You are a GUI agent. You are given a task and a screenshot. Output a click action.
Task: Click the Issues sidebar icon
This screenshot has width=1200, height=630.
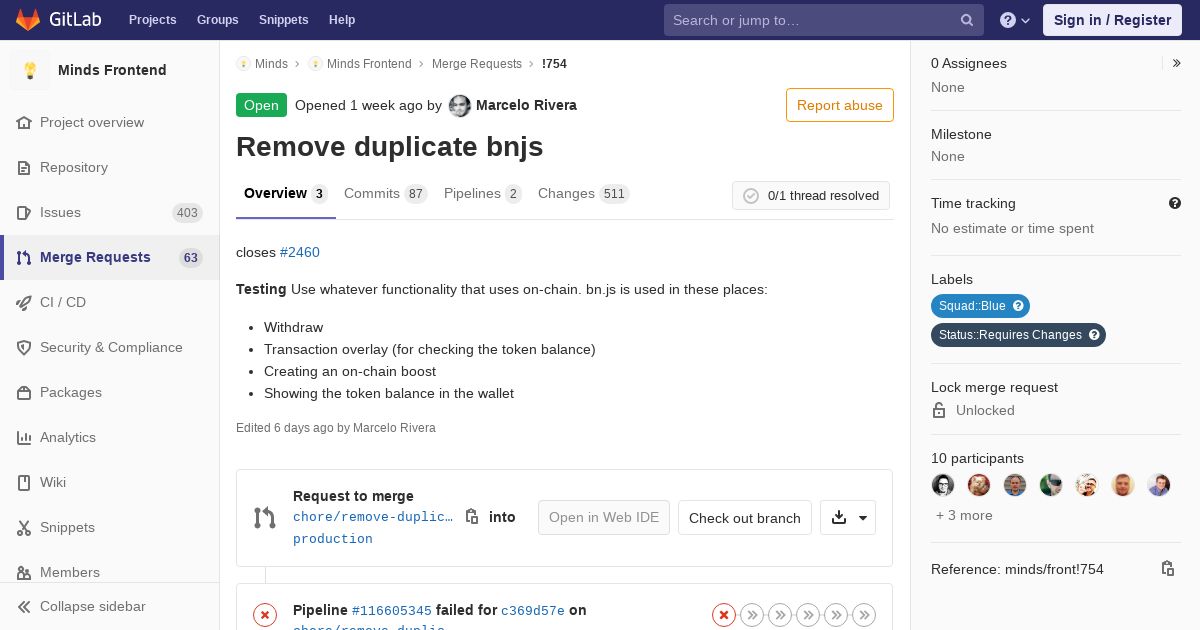(24, 213)
